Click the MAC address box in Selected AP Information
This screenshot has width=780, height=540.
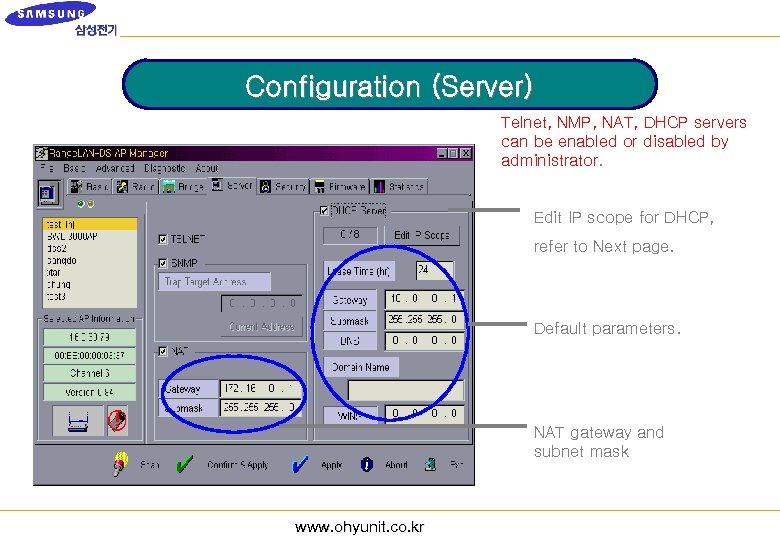pyautogui.click(x=90, y=356)
